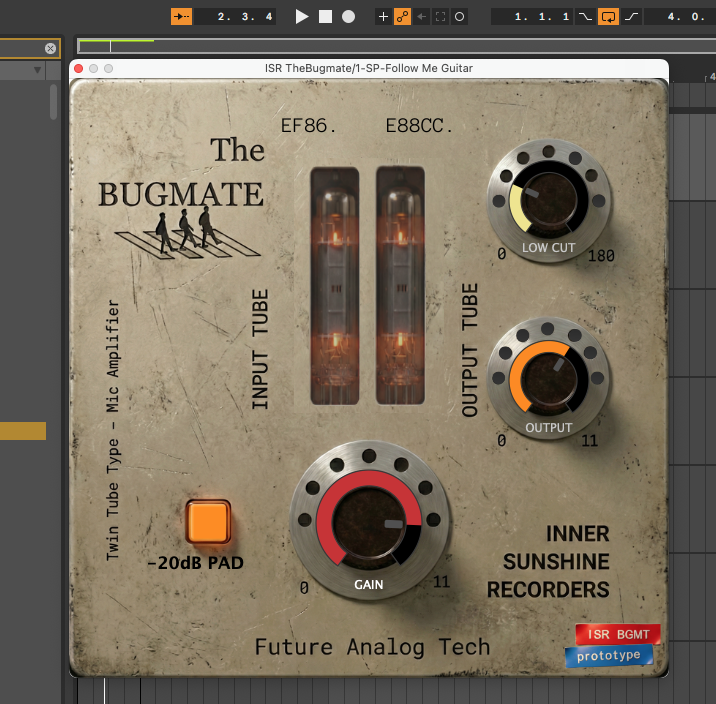Click the blue prototype badge
This screenshot has height=704, width=716.
(x=609, y=656)
